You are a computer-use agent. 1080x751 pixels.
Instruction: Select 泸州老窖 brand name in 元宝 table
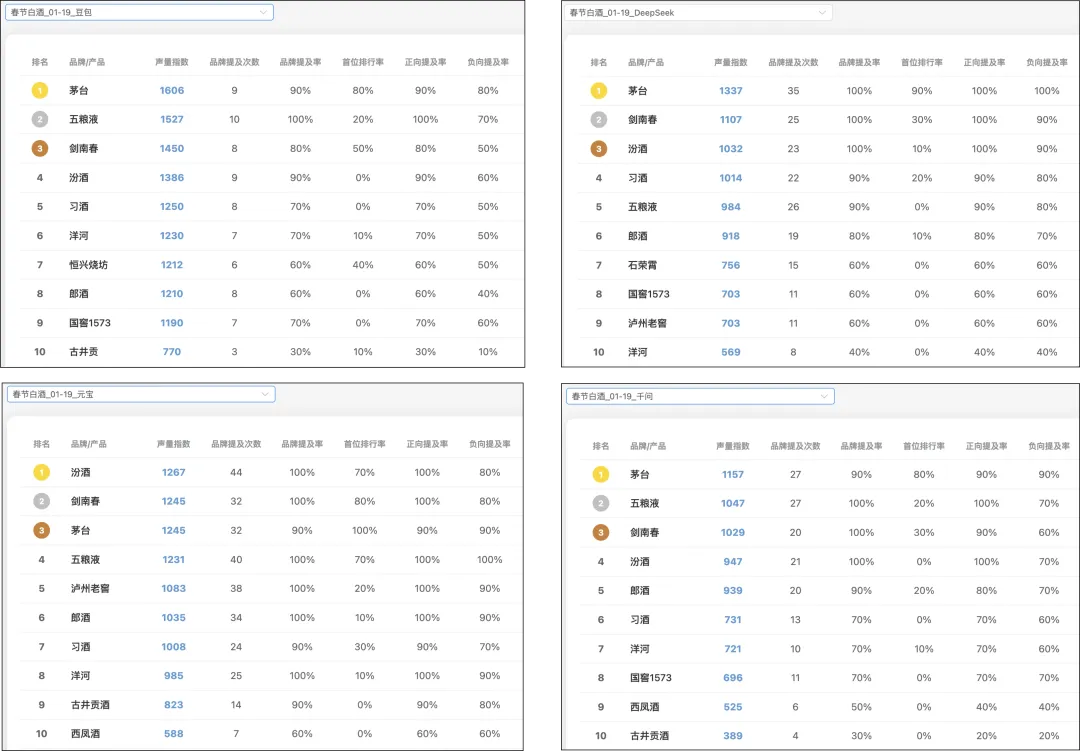[x=90, y=588]
